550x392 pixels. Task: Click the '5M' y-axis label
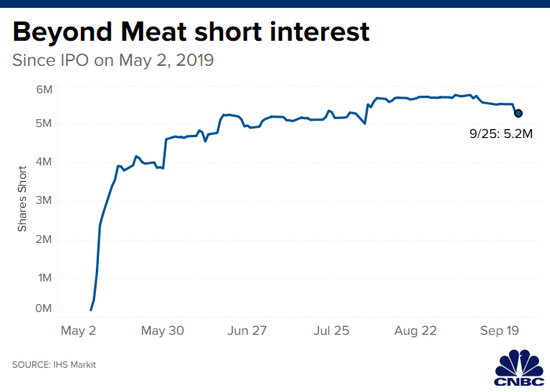coord(43,123)
